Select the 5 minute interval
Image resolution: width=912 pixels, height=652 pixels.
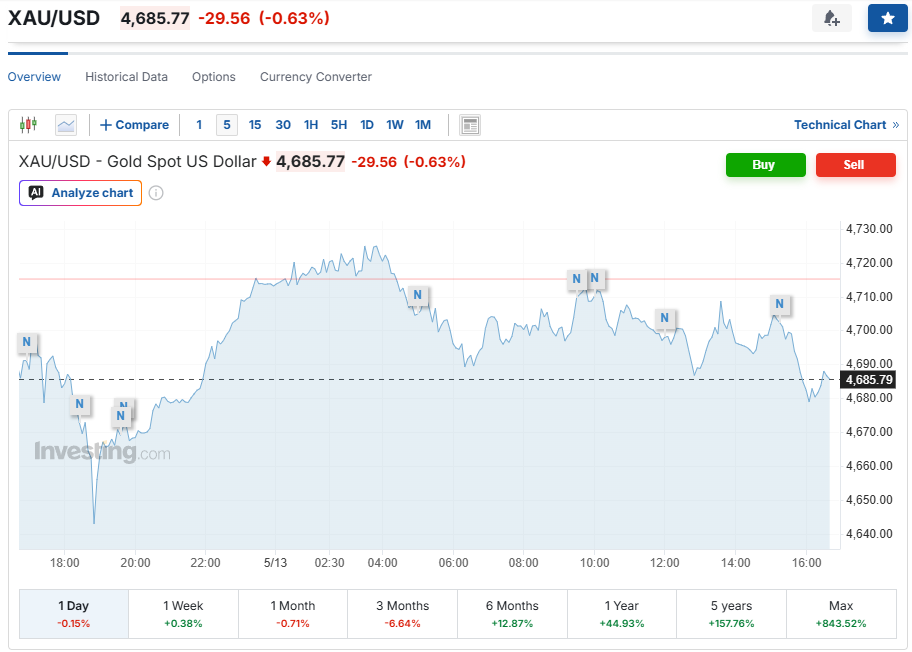tap(227, 124)
